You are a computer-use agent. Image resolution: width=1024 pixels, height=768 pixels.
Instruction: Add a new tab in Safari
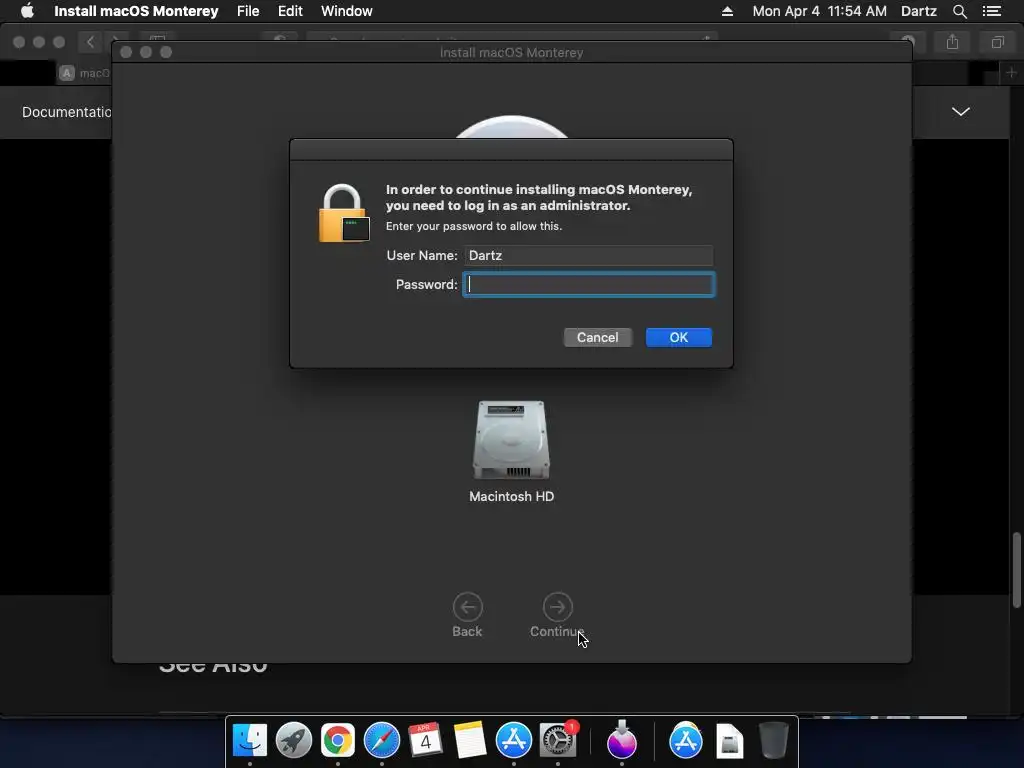pos(1012,72)
